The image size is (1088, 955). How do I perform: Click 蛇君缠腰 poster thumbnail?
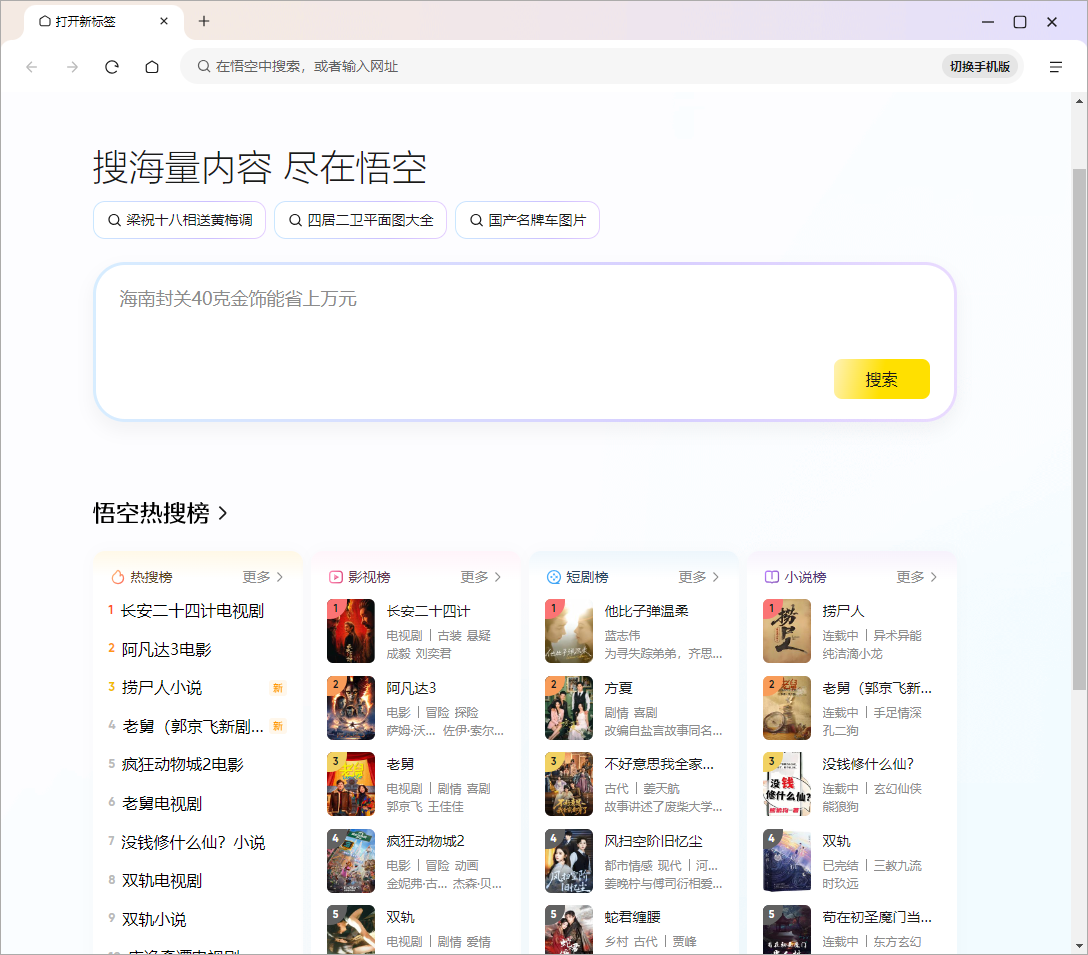(569, 929)
